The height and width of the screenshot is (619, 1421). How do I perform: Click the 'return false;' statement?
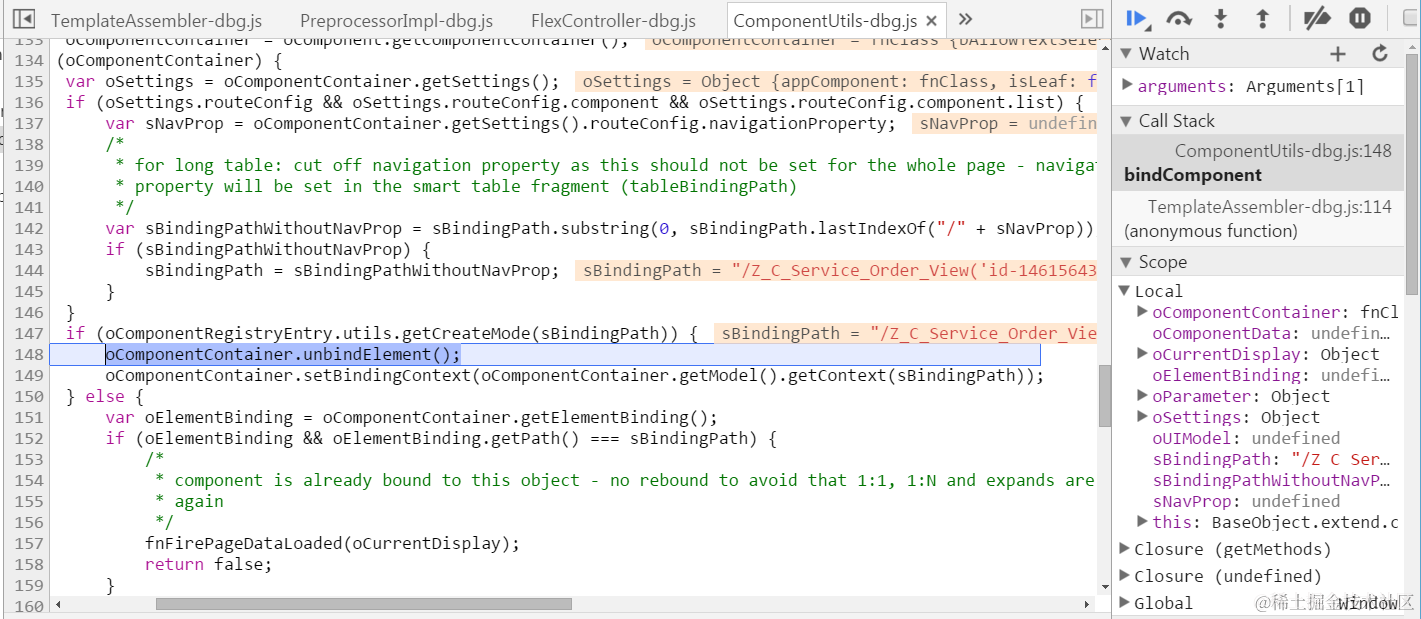coord(208,564)
